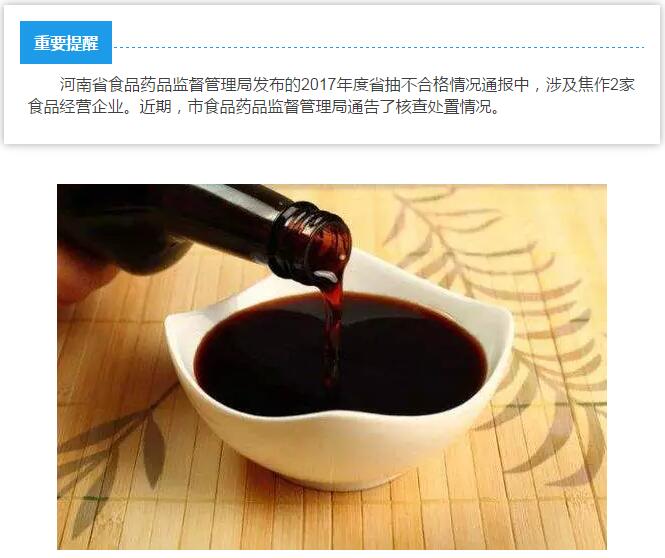The width and height of the screenshot is (665, 558).
Task: Click the words 食品经营企业 on second line
Action: [x=75, y=106]
